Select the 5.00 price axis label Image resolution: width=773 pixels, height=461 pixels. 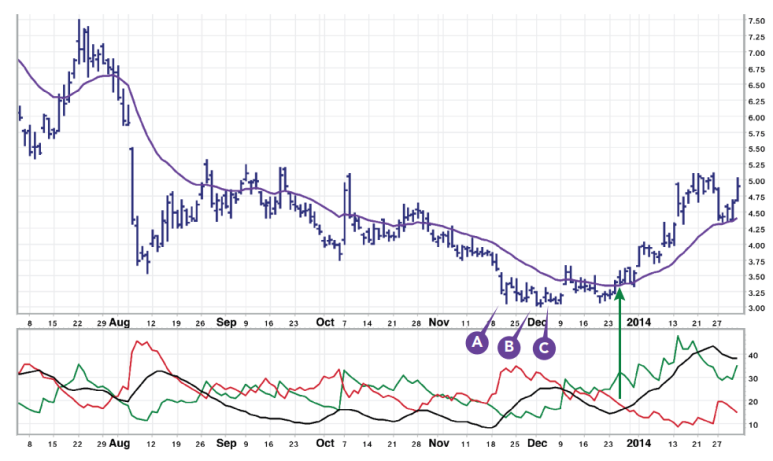757,181
